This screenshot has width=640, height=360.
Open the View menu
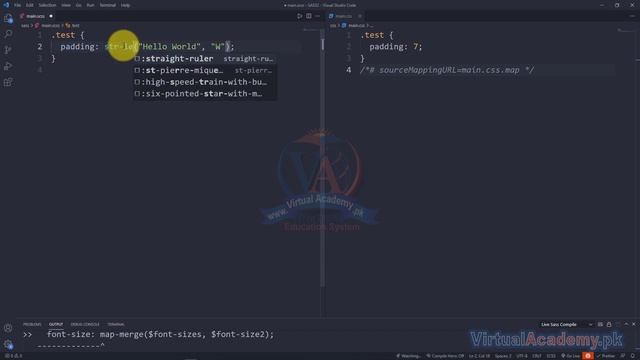click(66, 5)
